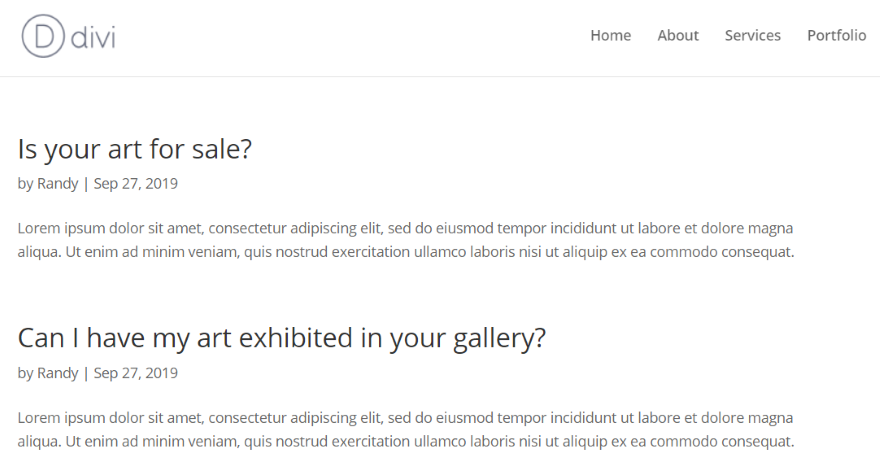Image resolution: width=880 pixels, height=467 pixels.
Task: Click author Randy under the gallery exhibit post
Action: pyautogui.click(x=58, y=373)
